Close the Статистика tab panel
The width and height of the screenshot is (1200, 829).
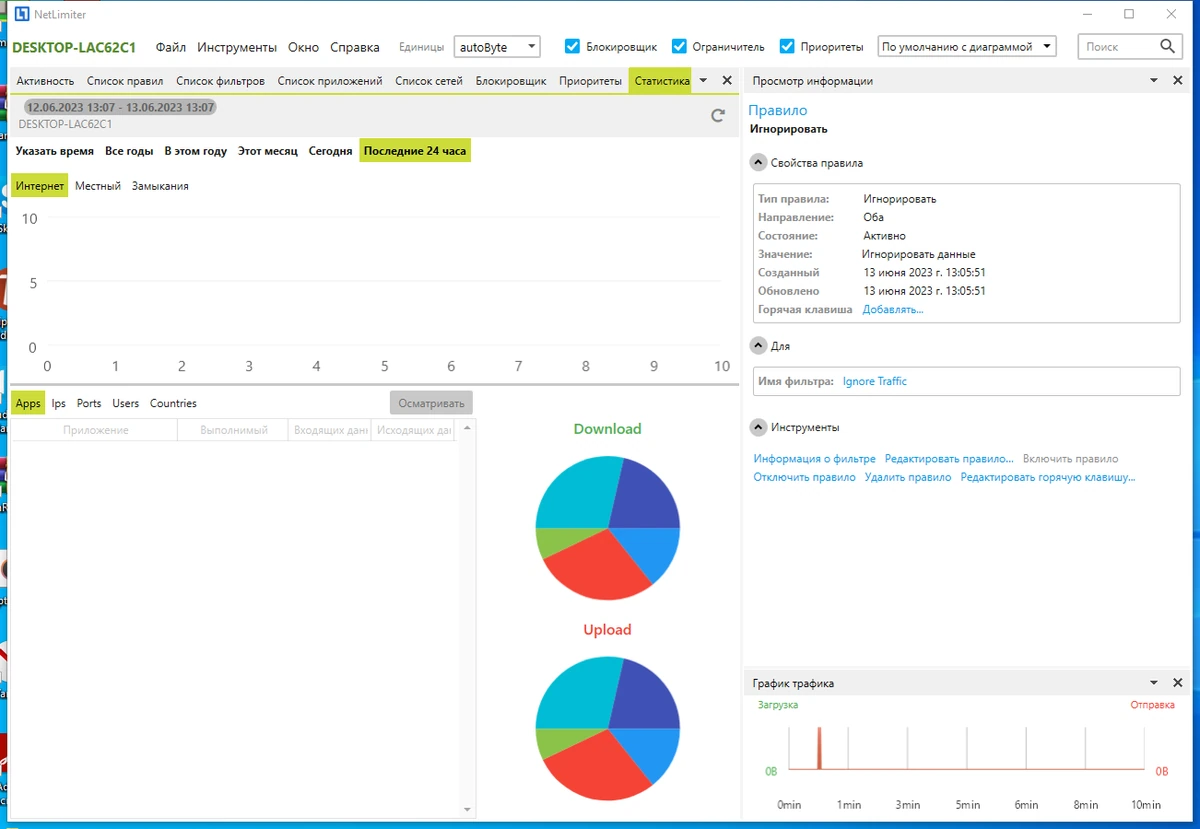point(727,81)
